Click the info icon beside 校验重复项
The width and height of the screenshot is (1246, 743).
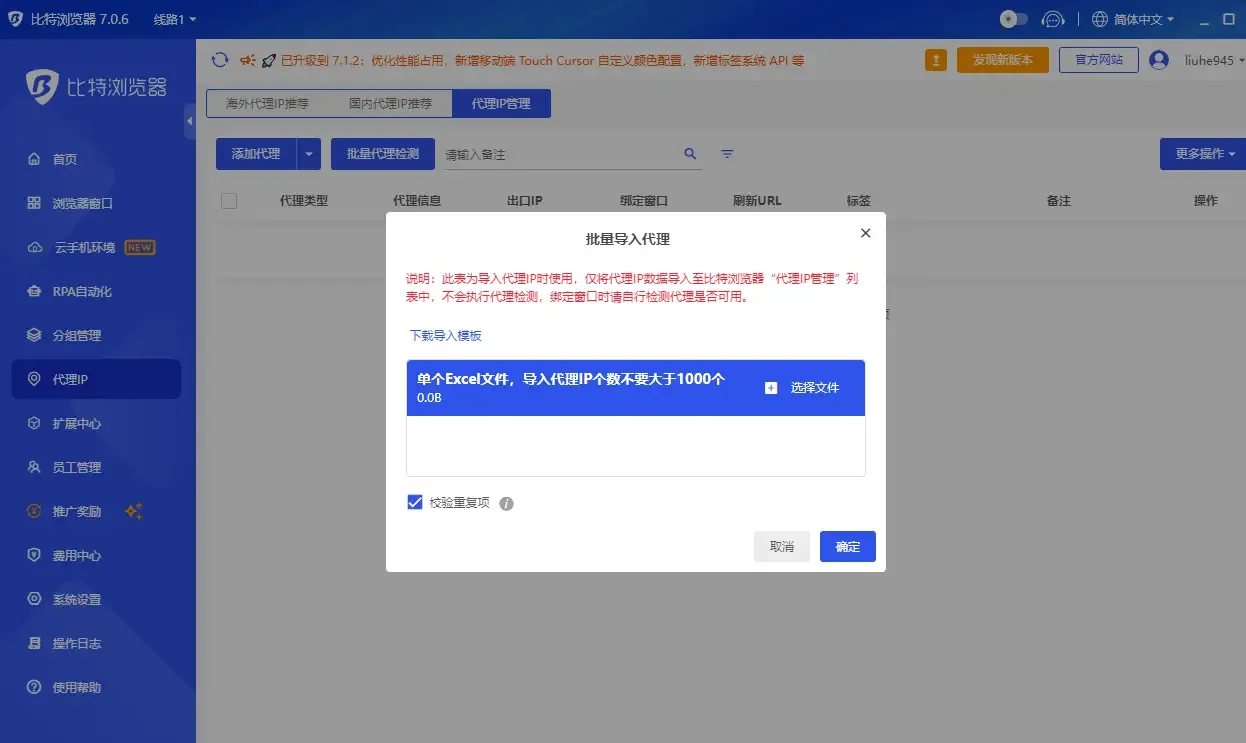click(506, 503)
